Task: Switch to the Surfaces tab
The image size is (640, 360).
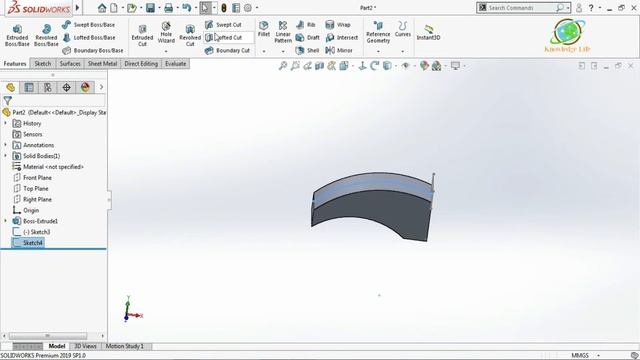Action: click(70, 64)
